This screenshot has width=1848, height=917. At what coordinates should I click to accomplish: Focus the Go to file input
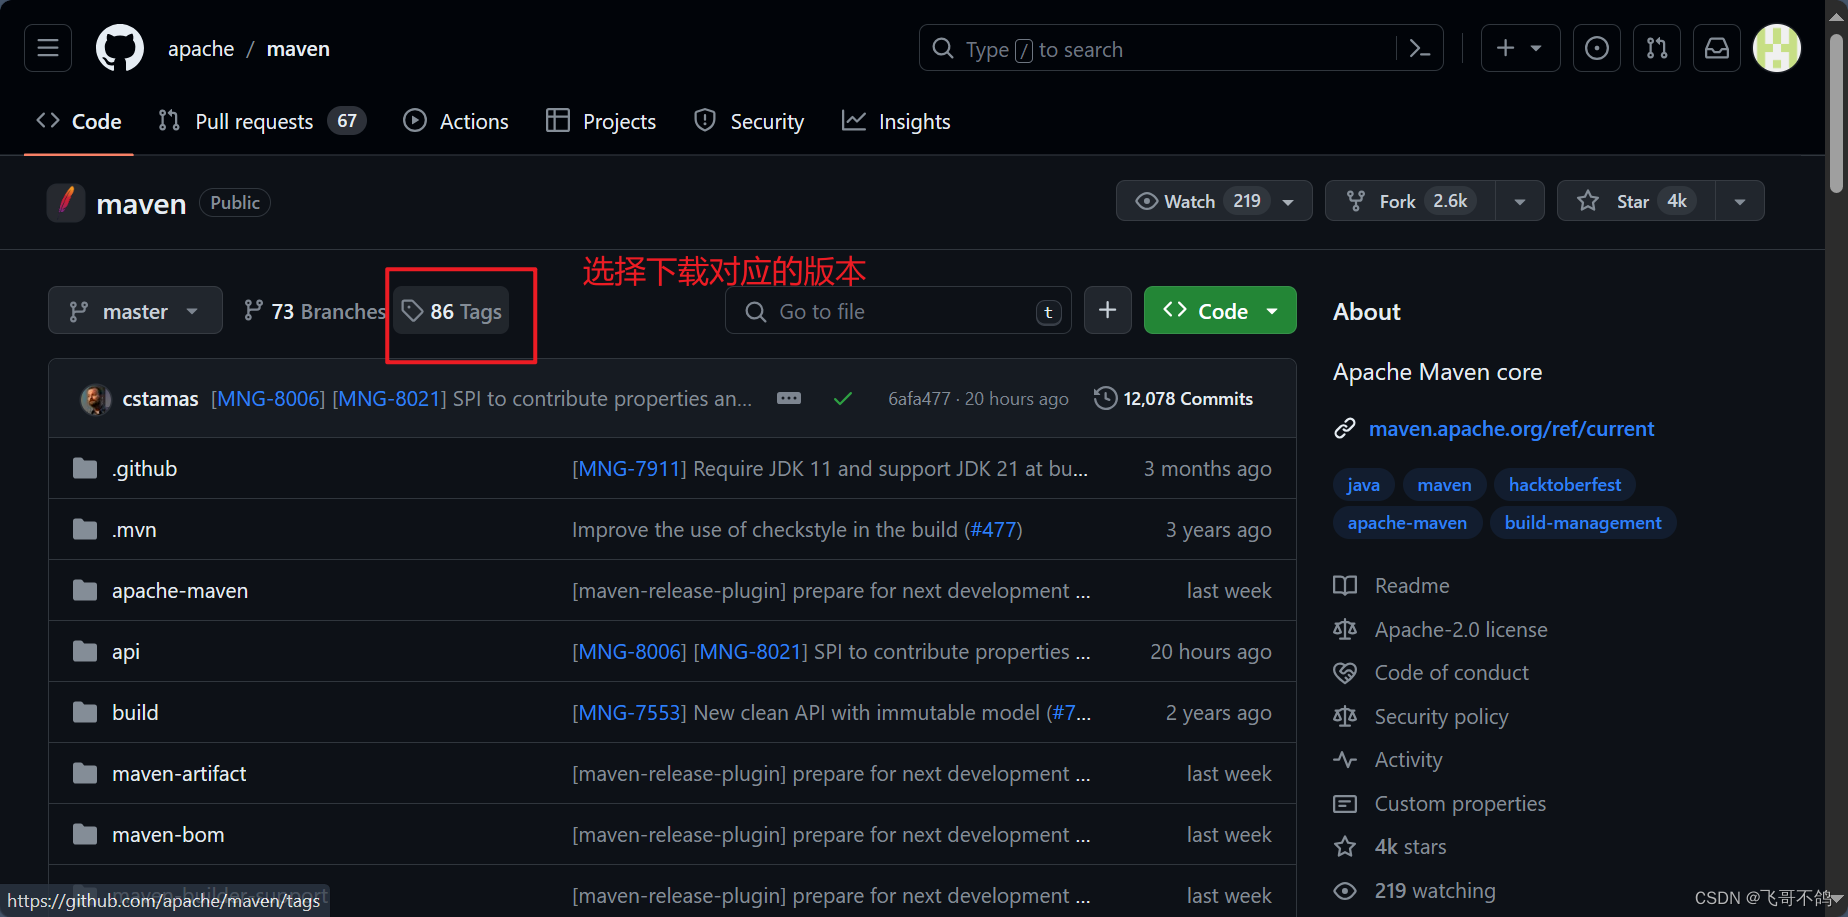pos(898,311)
